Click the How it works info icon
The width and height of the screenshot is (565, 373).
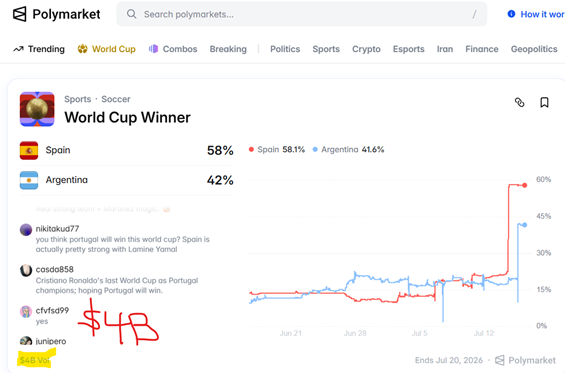pyautogui.click(x=511, y=14)
